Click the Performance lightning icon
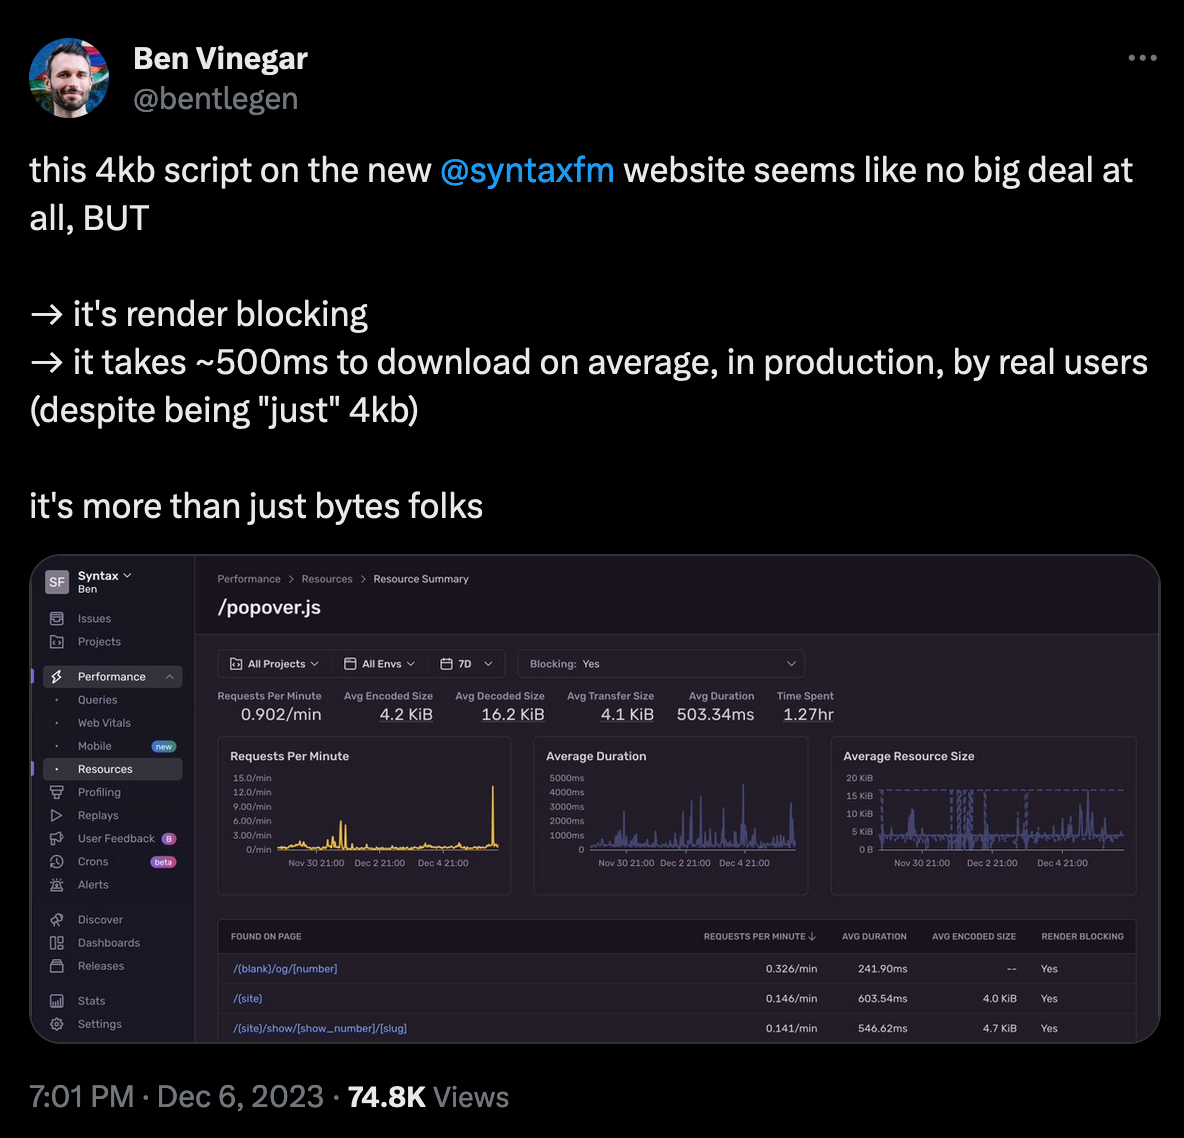This screenshot has width=1184, height=1138. click(x=57, y=677)
